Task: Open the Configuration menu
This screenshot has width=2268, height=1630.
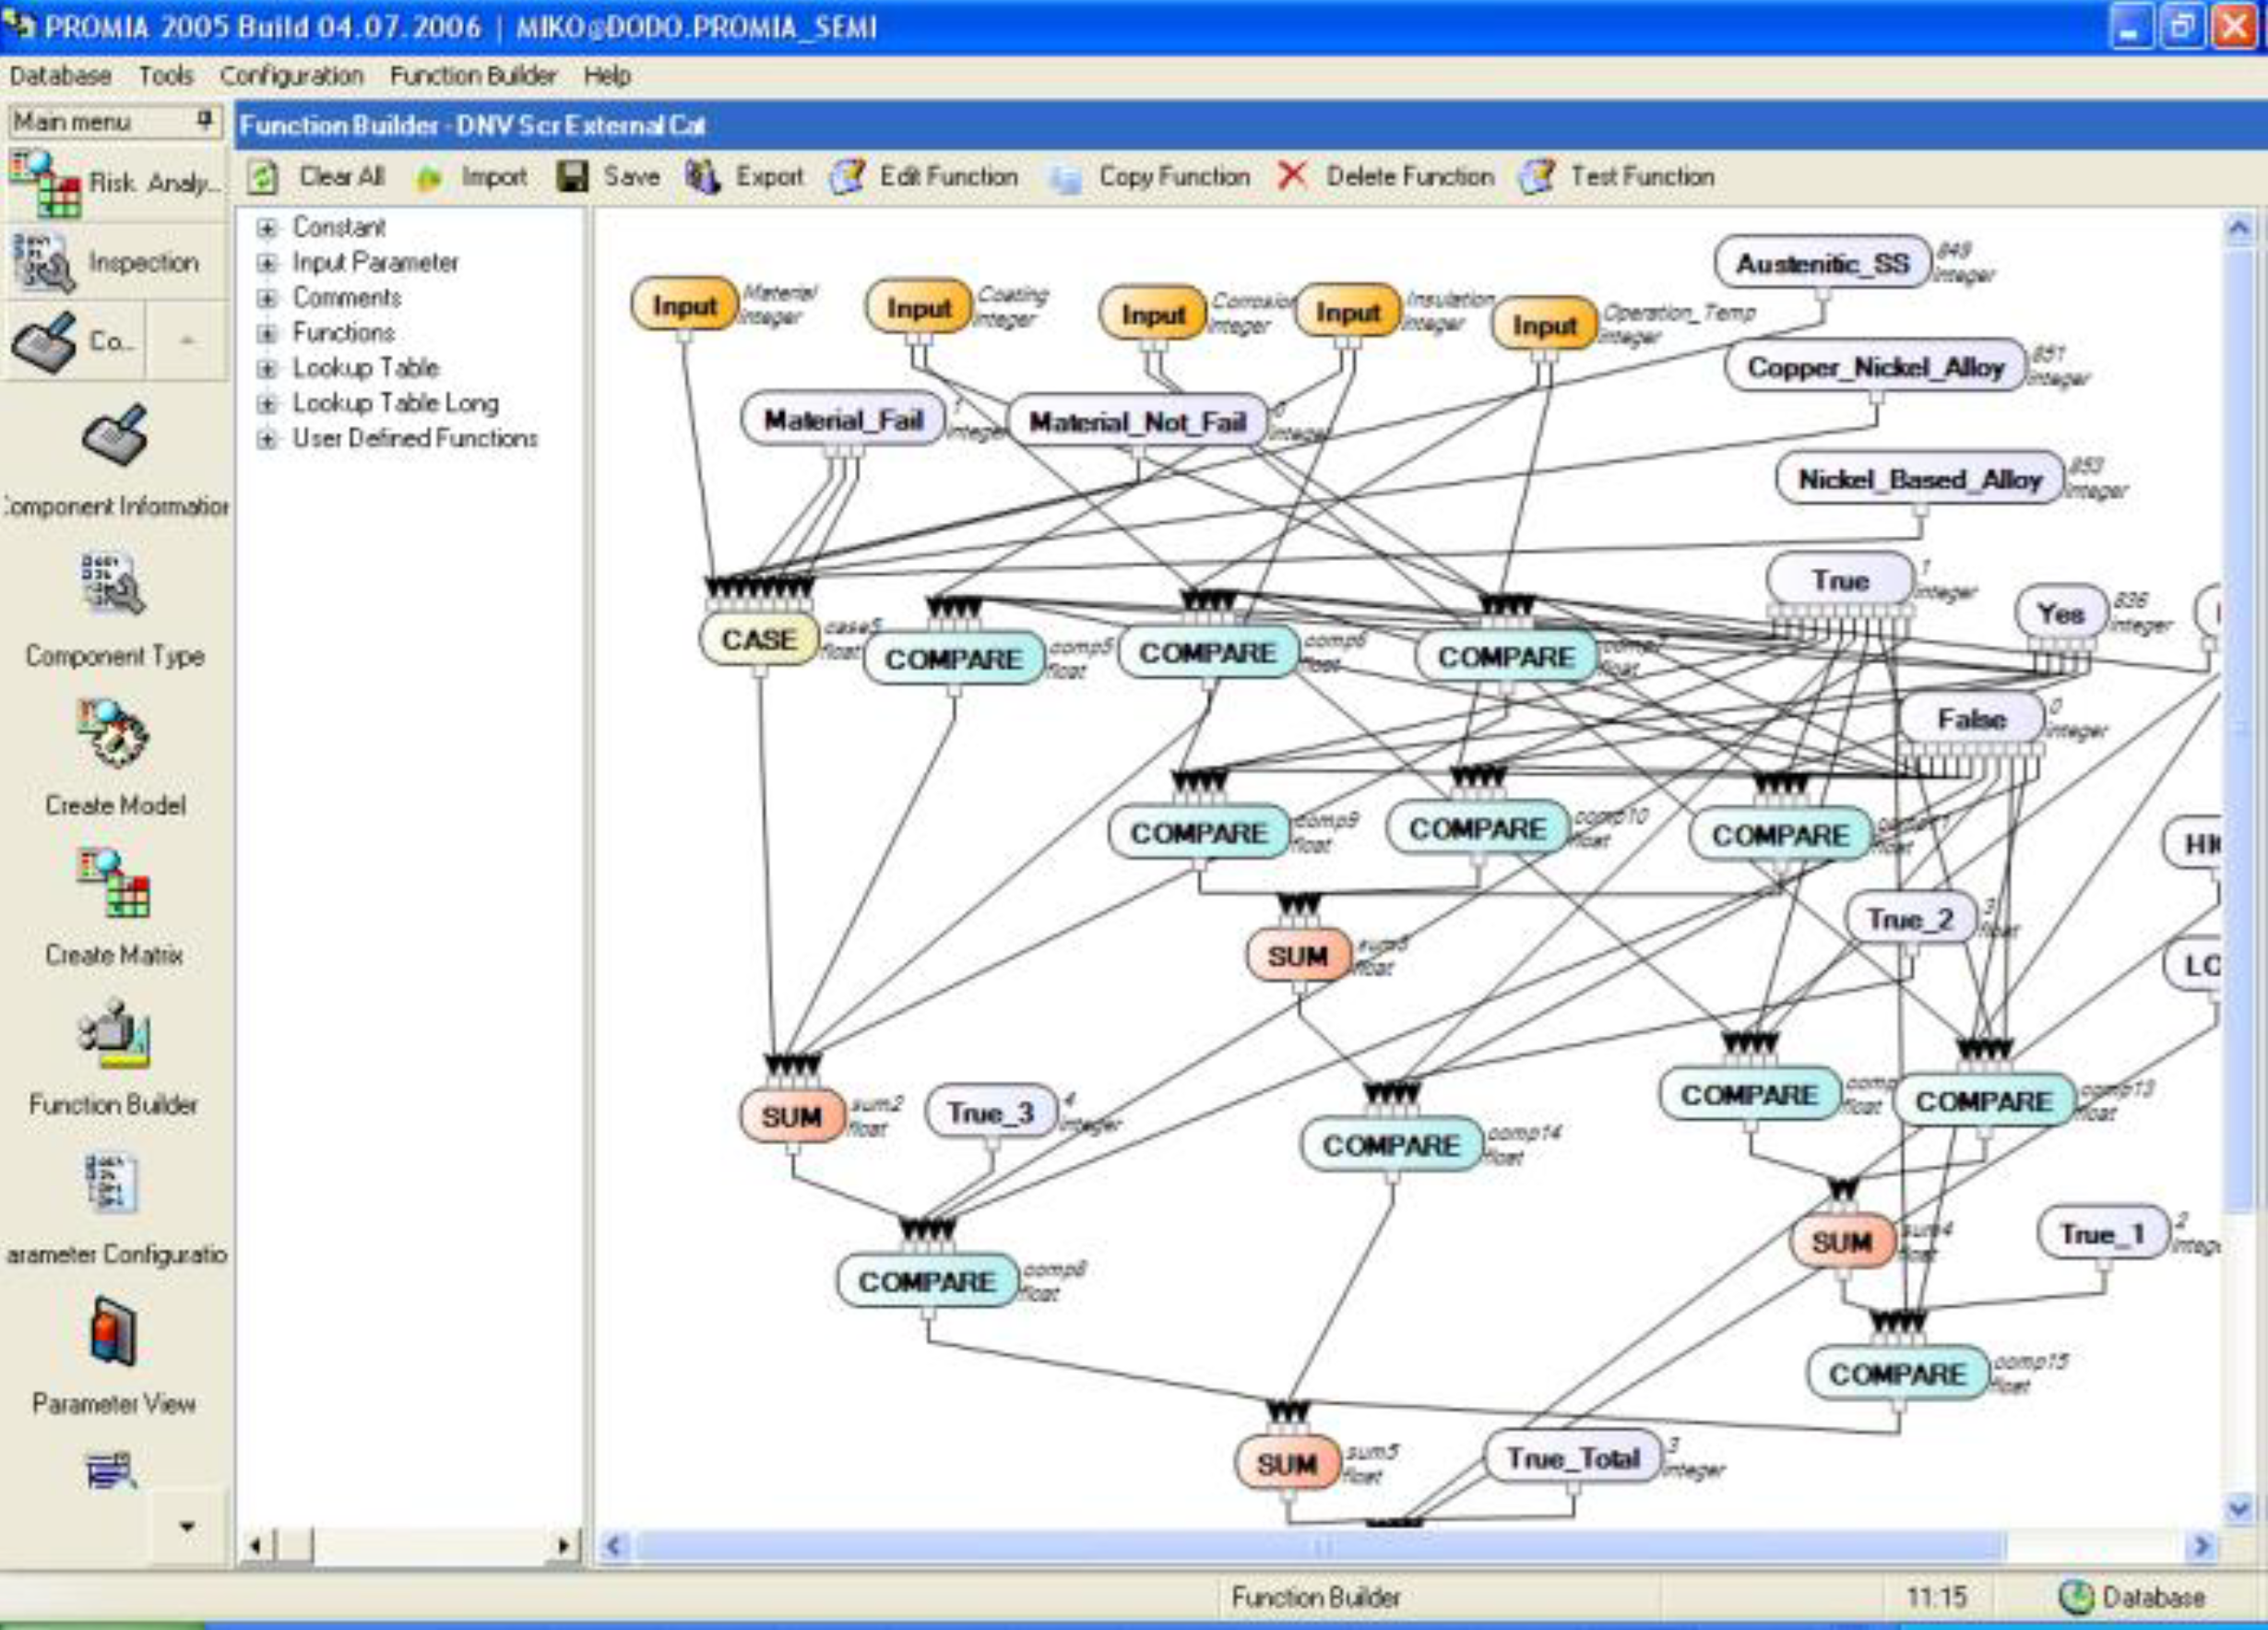Action: [291, 76]
